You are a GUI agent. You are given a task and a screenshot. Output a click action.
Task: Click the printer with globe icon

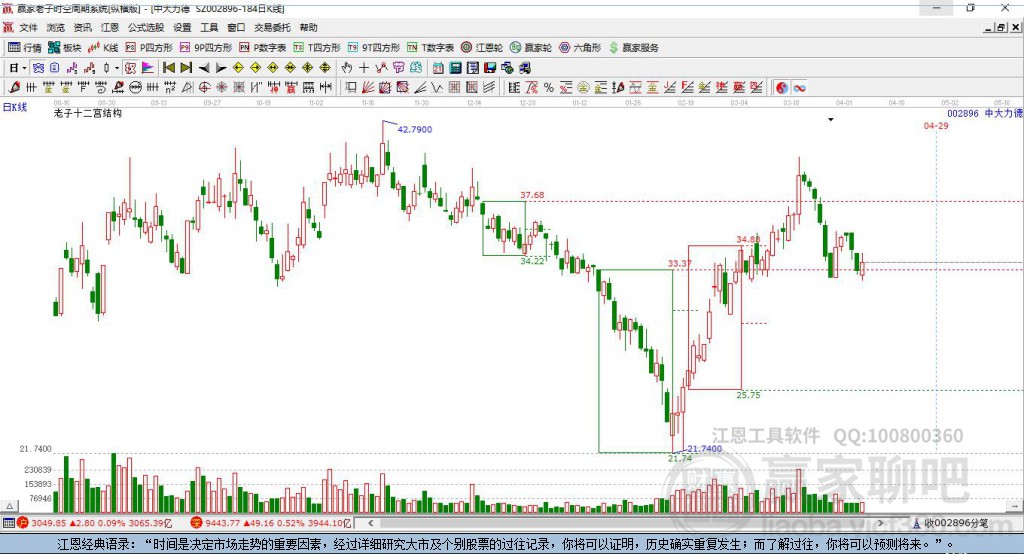(507, 68)
